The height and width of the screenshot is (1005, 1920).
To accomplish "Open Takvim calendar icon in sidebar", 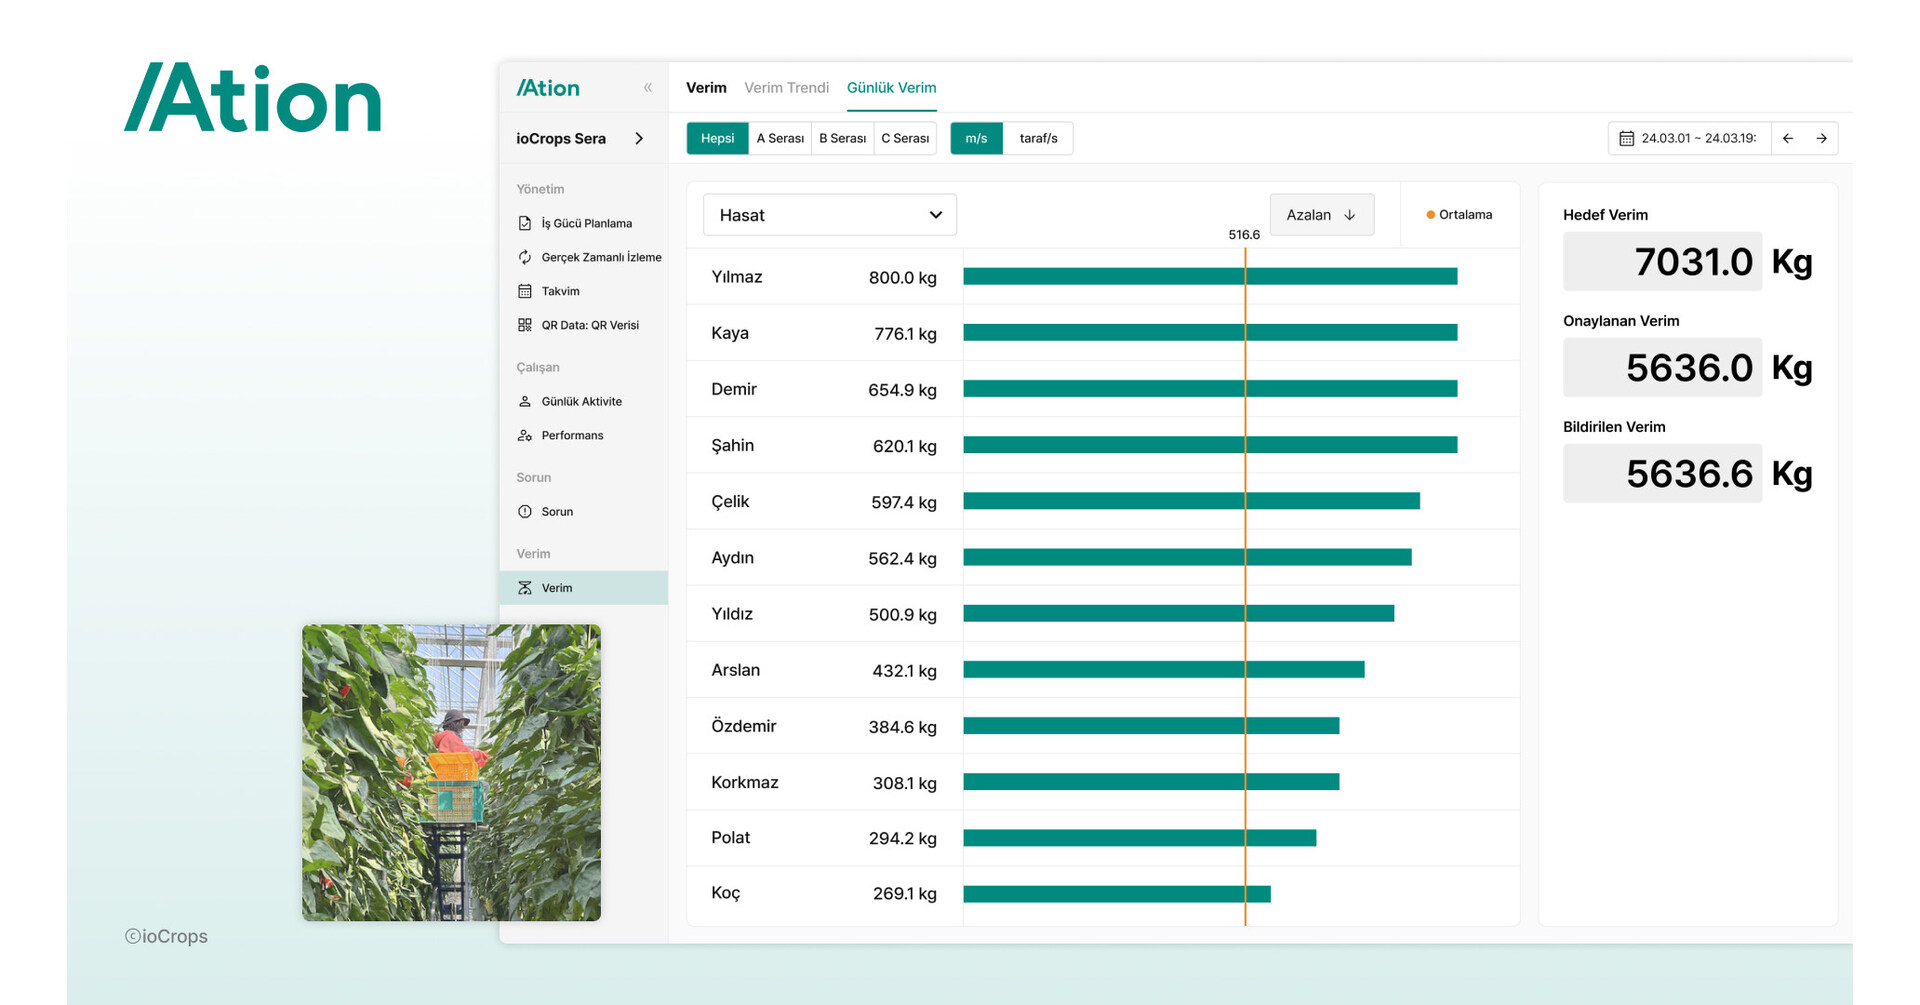I will coord(525,291).
